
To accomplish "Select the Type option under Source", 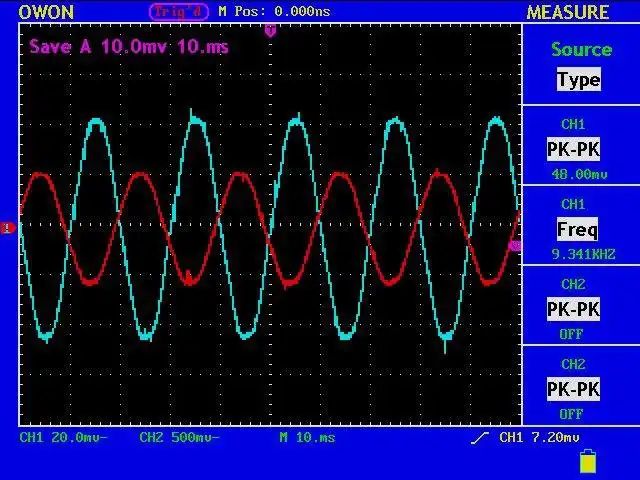I will click(x=579, y=80).
